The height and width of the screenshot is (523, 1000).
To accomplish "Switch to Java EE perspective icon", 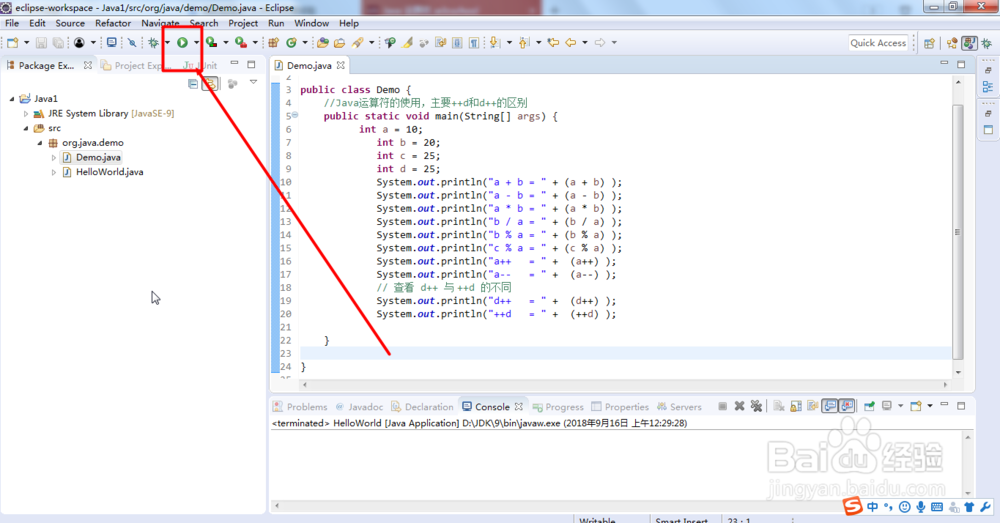I will click(x=952, y=43).
